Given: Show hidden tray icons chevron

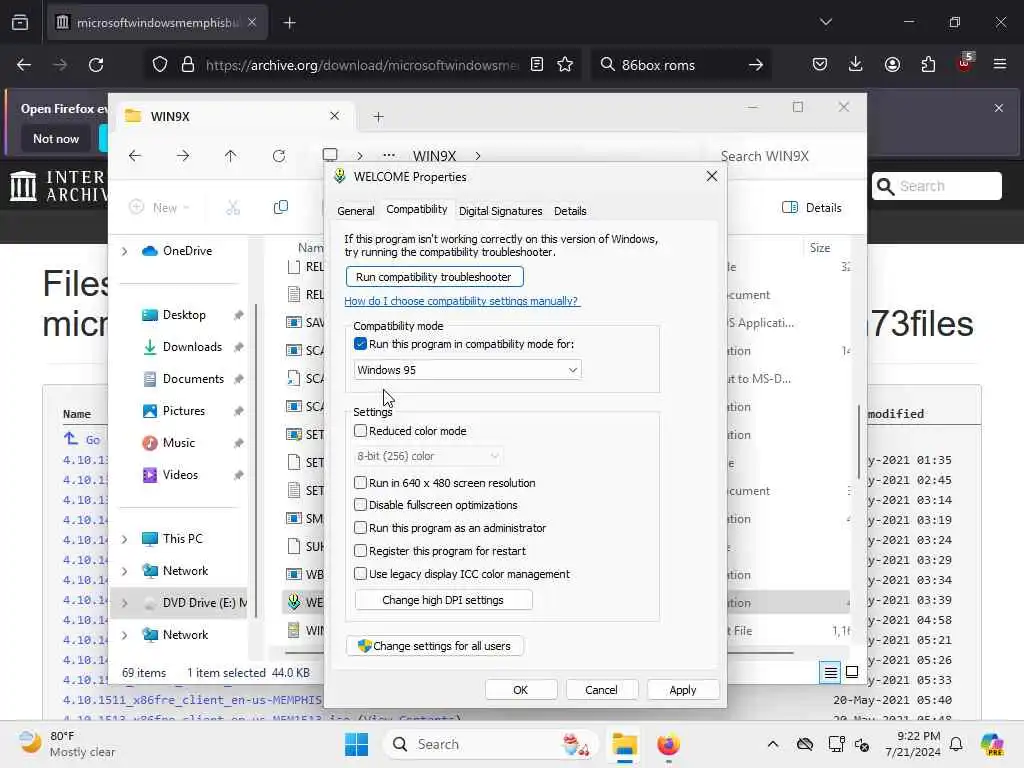Looking at the screenshot, I should [773, 744].
